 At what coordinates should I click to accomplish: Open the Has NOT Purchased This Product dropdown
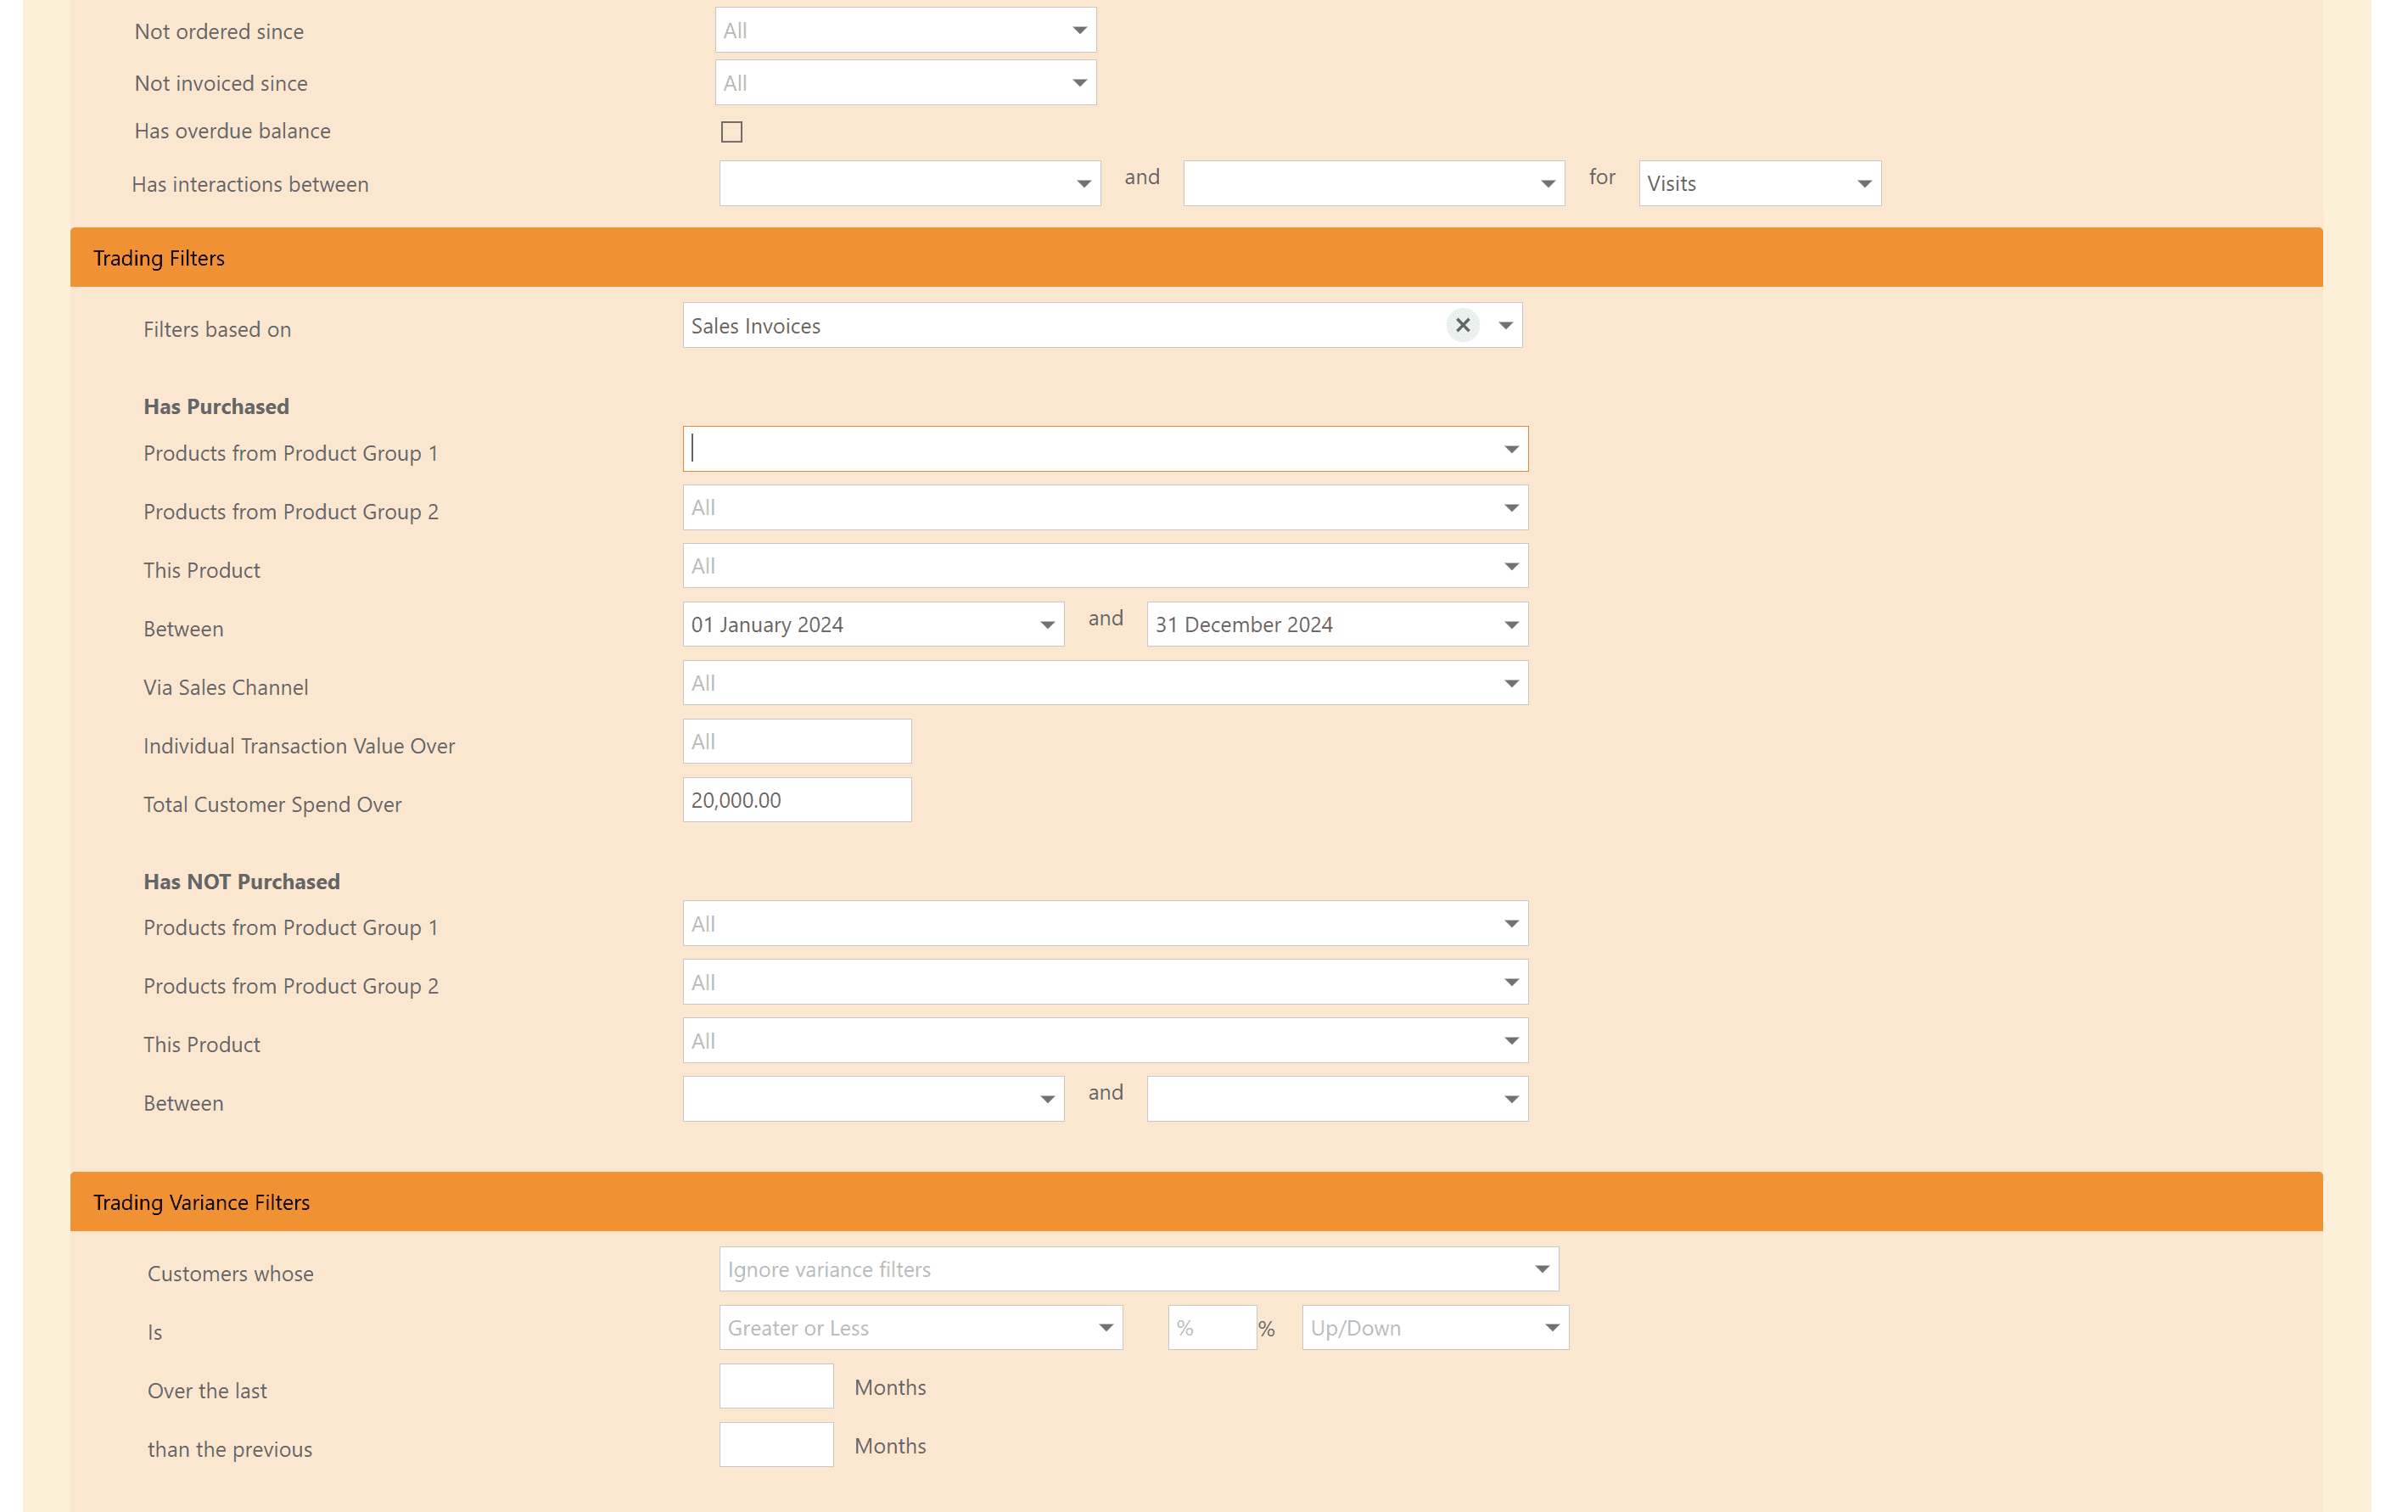[x=1105, y=1040]
